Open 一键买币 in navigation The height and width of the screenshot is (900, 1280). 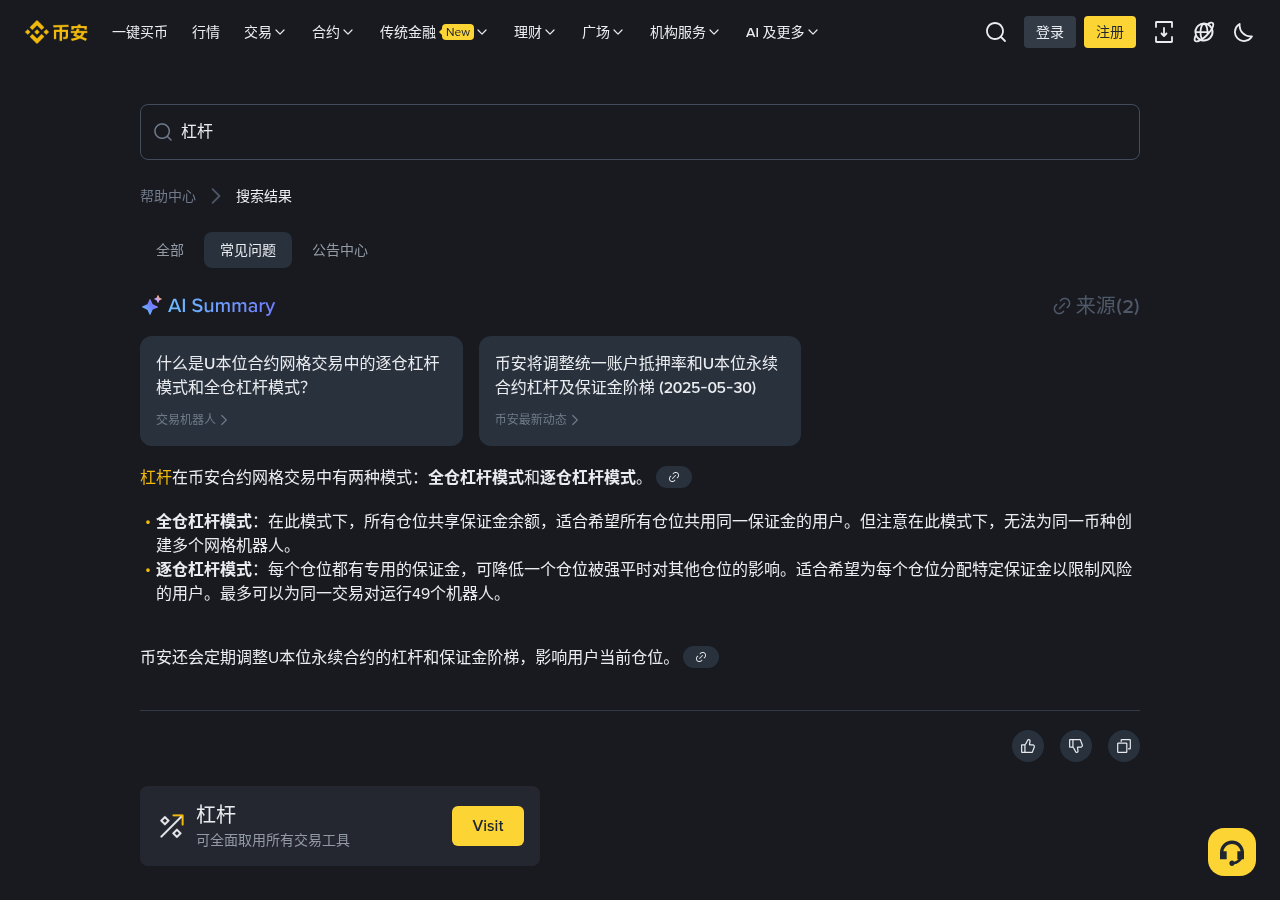[x=140, y=32]
